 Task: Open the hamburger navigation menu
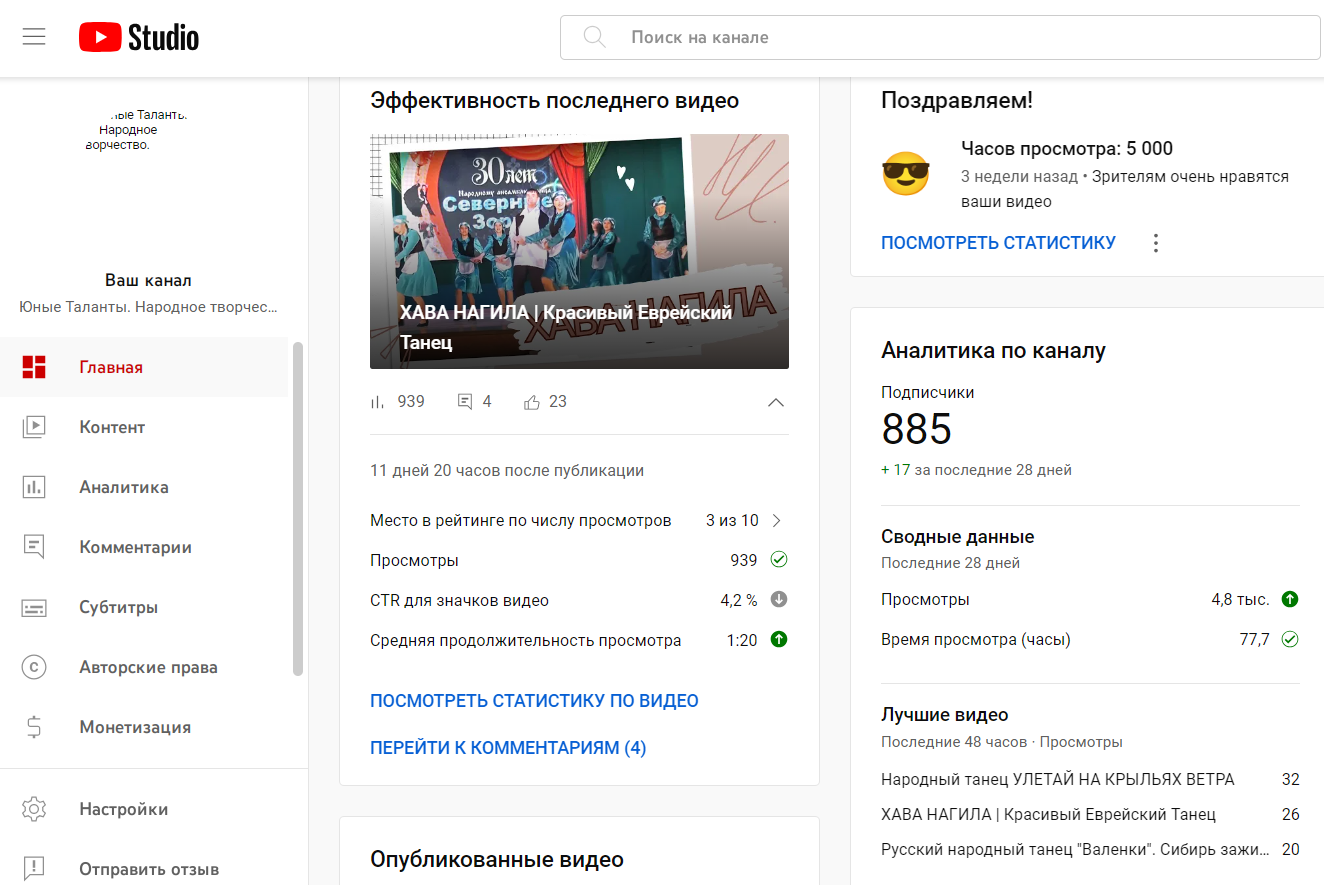34,37
